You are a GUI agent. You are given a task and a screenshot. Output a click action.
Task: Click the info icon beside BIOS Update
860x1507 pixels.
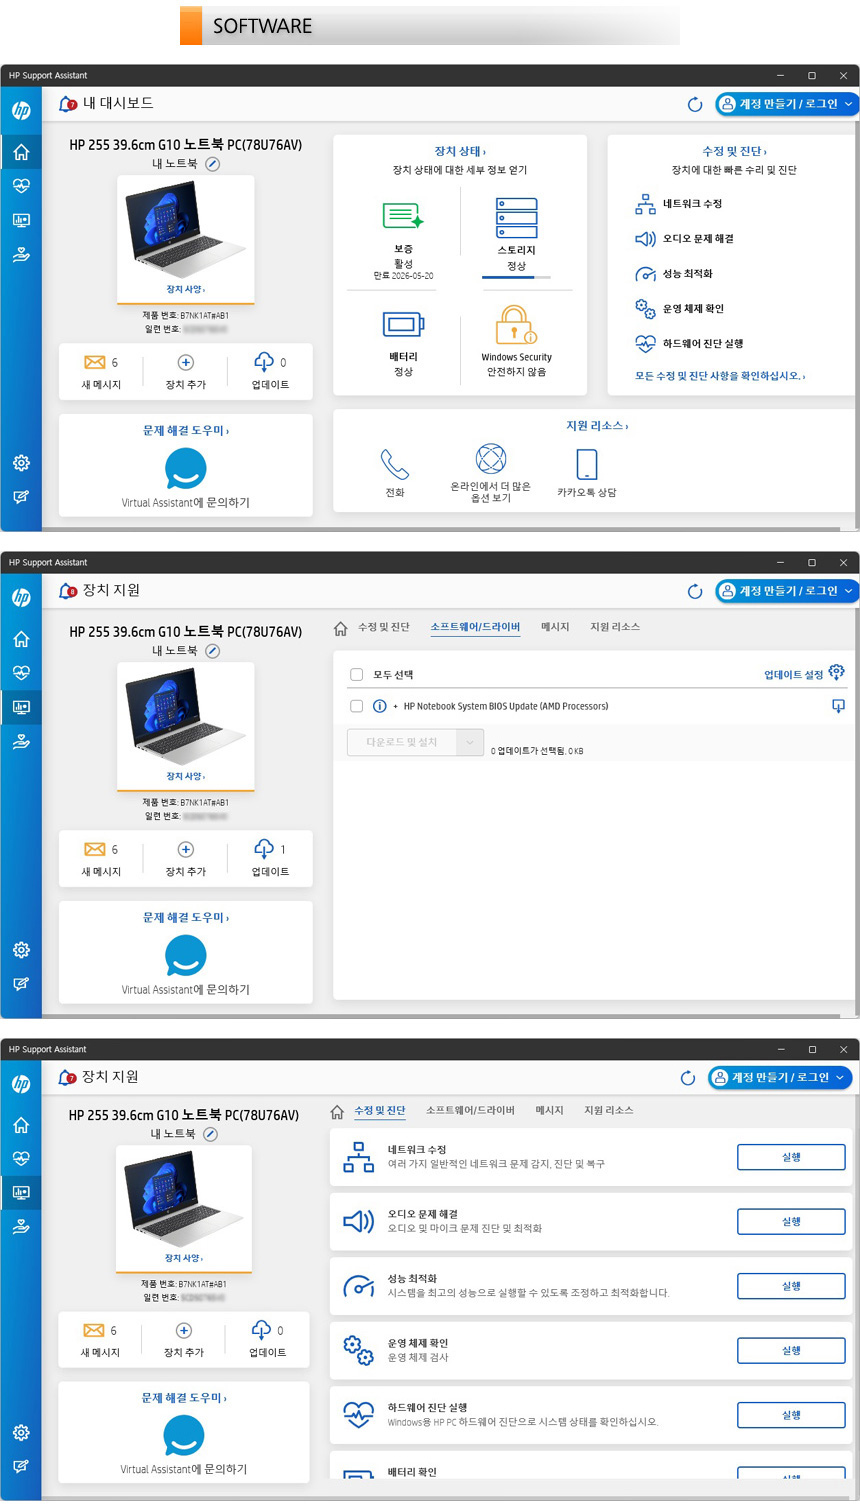380,706
